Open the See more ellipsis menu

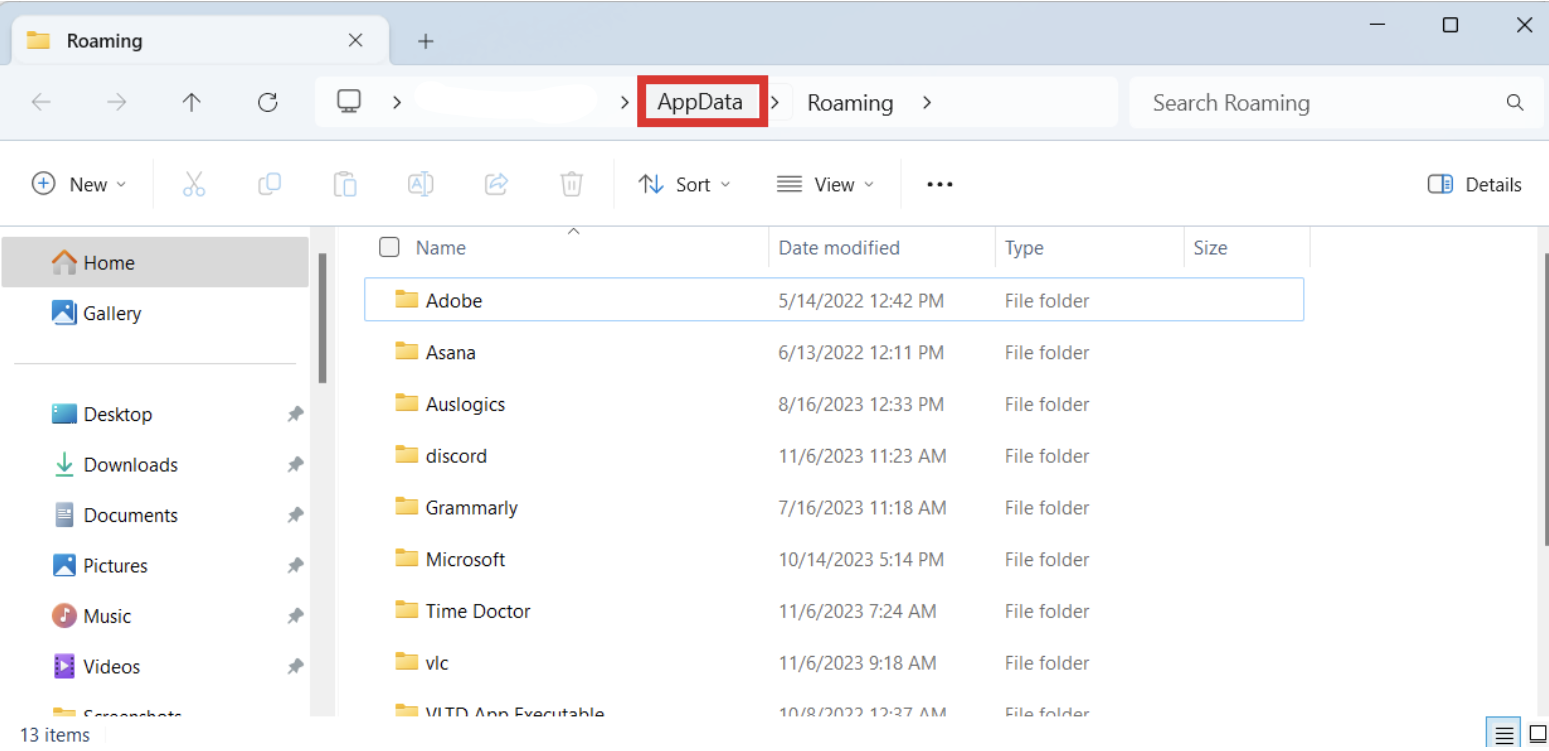coord(939,184)
